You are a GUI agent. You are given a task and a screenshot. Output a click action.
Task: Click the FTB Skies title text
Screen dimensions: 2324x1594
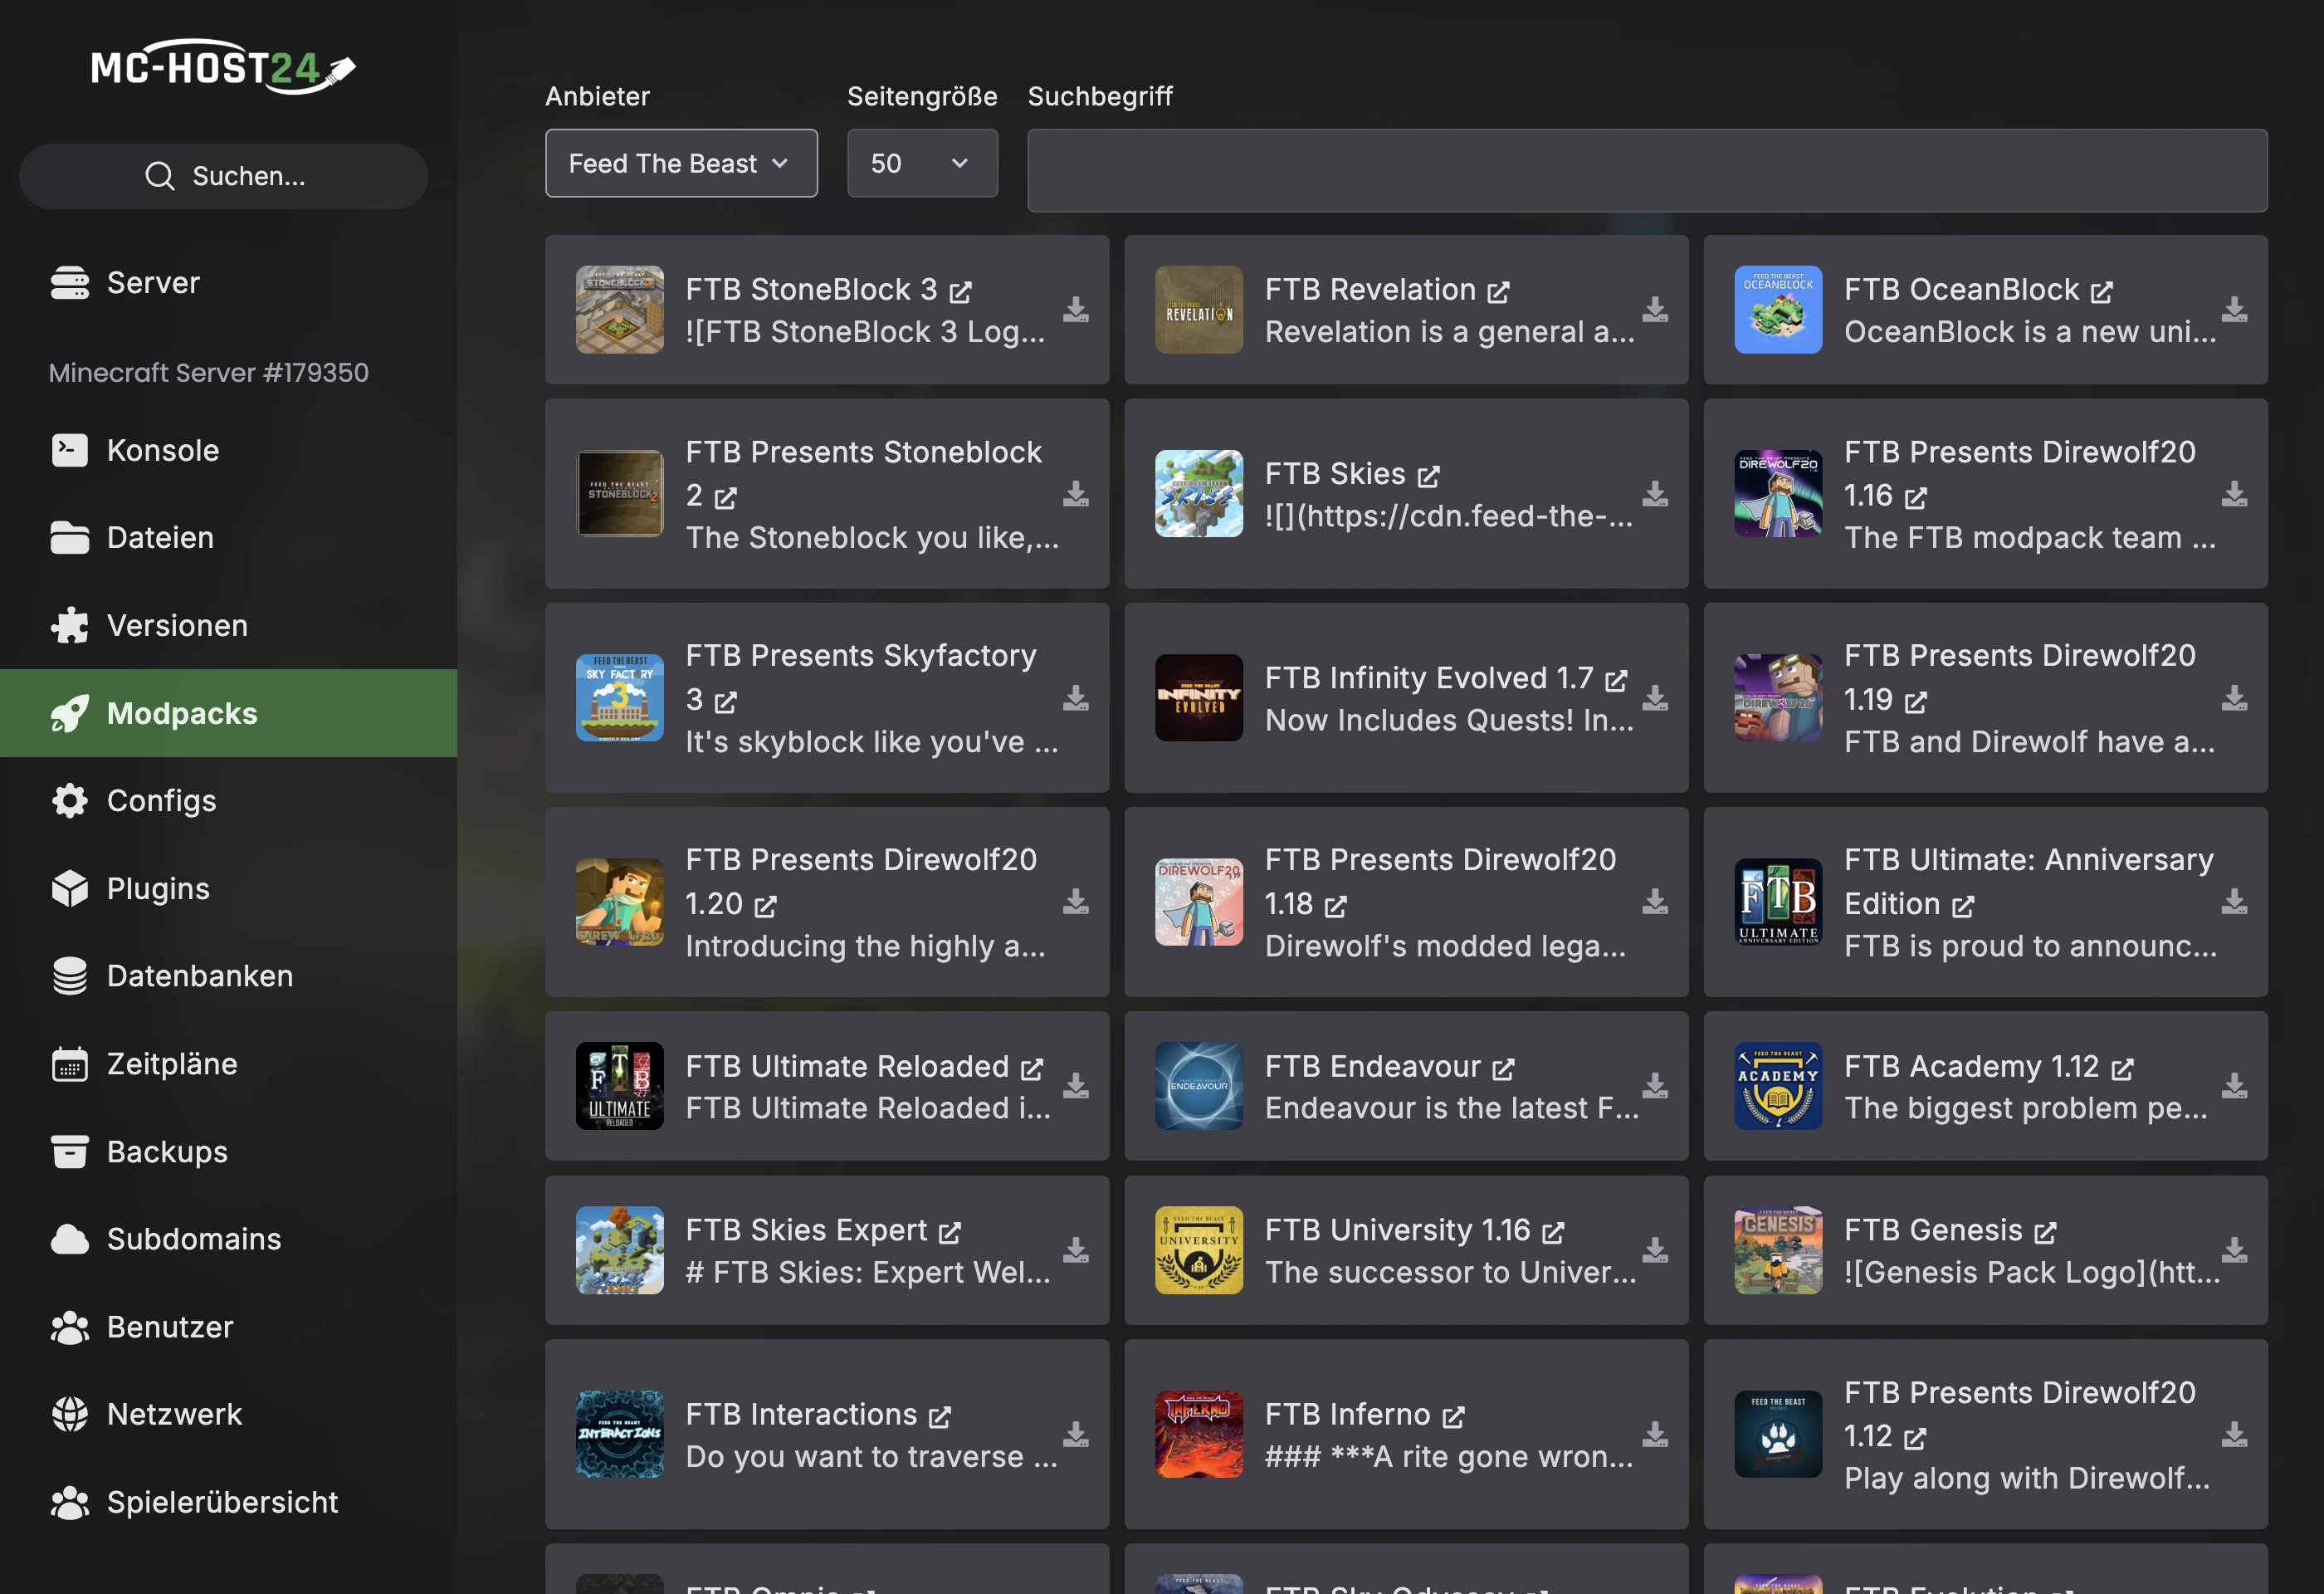(1335, 473)
